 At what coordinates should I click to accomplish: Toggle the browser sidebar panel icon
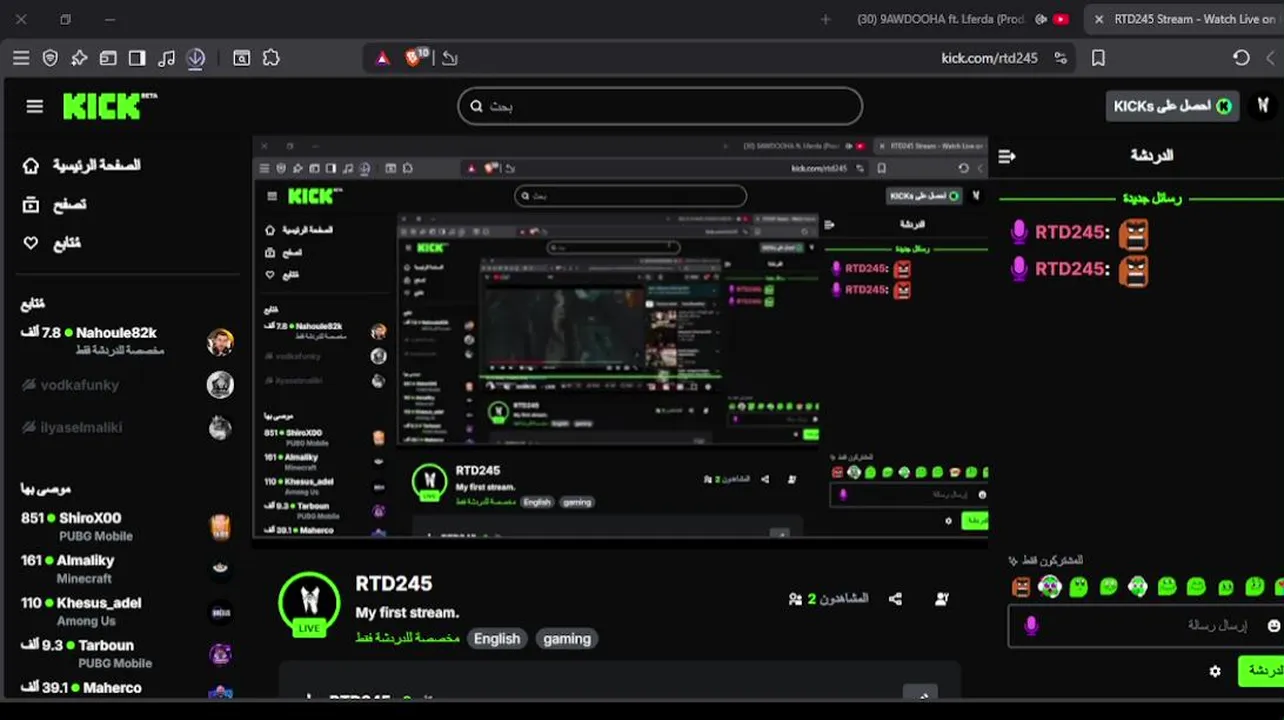(137, 58)
